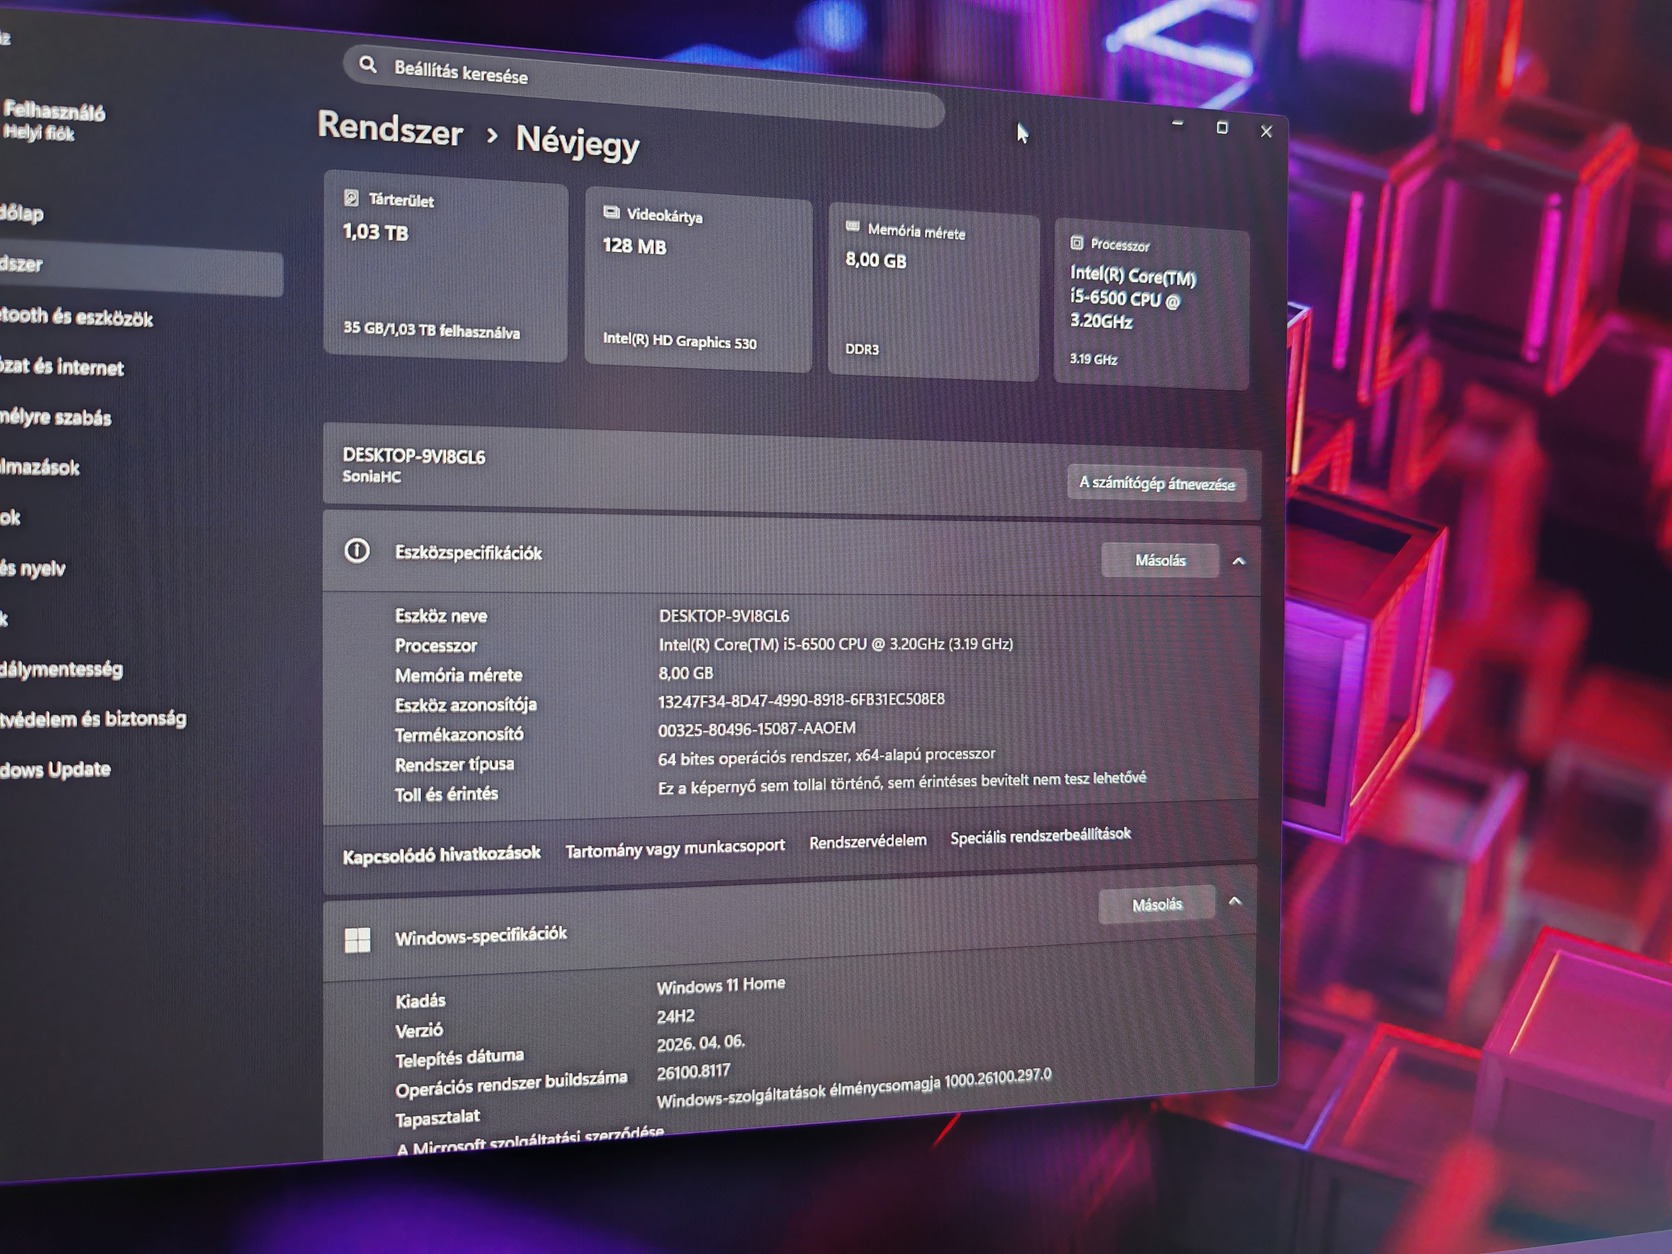Screen dimensions: 1672x1254
Task: Collapse the Windows-specifikációk section chevron
Action: pos(1235,901)
